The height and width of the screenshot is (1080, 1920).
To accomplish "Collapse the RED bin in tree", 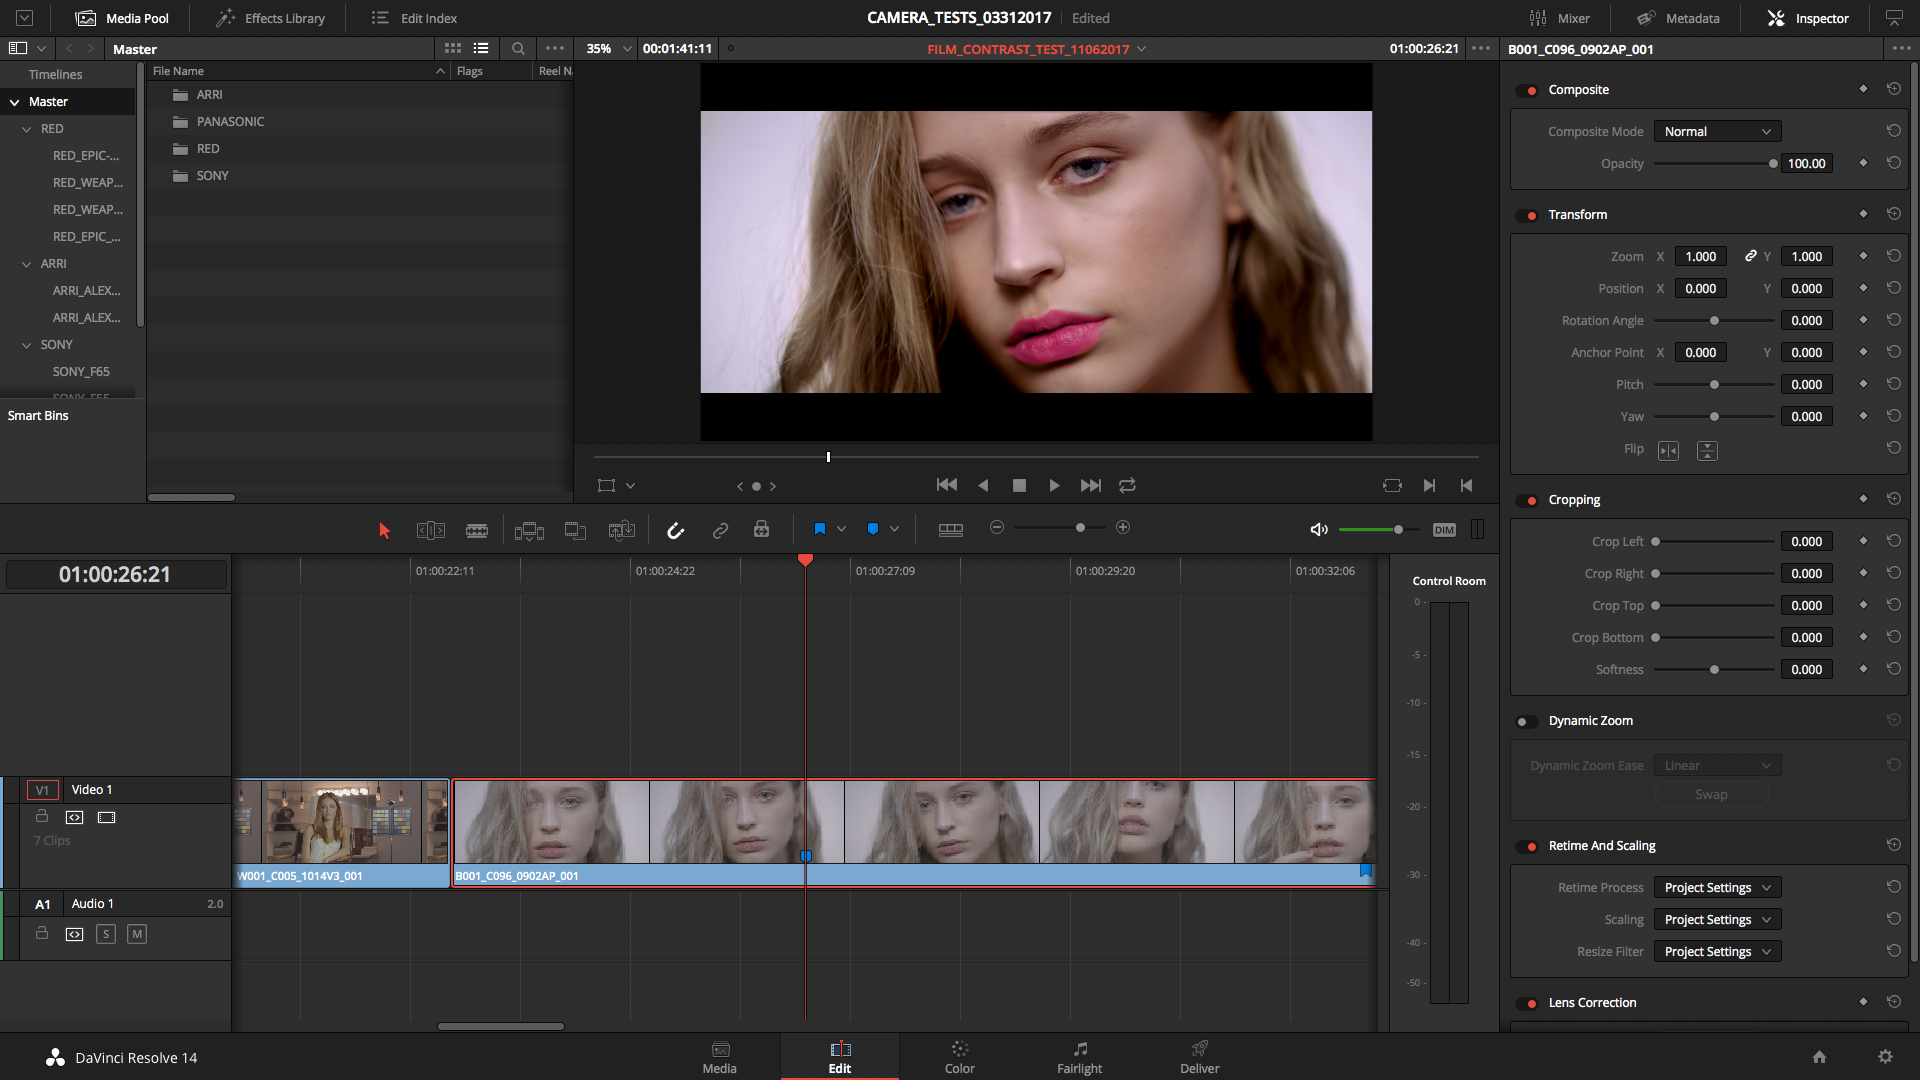I will (27, 129).
